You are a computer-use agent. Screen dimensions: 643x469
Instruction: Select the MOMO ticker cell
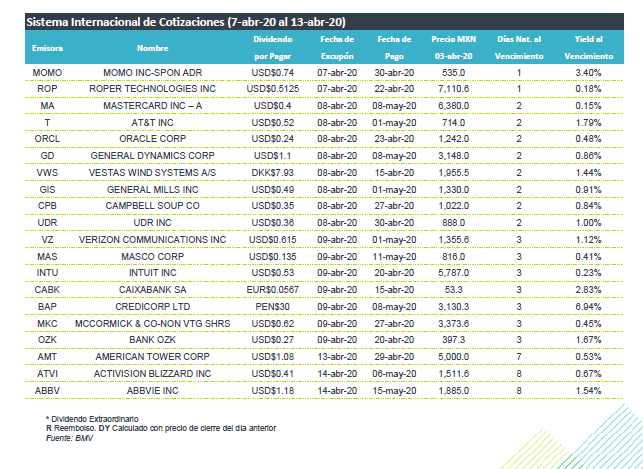pyautogui.click(x=47, y=73)
